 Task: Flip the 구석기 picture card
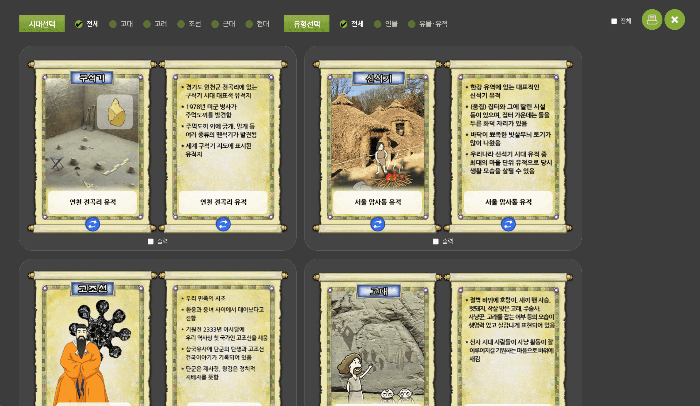[92, 224]
